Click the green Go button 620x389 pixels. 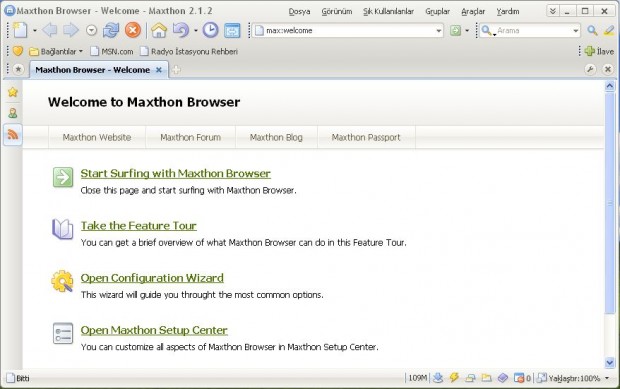pos(456,30)
